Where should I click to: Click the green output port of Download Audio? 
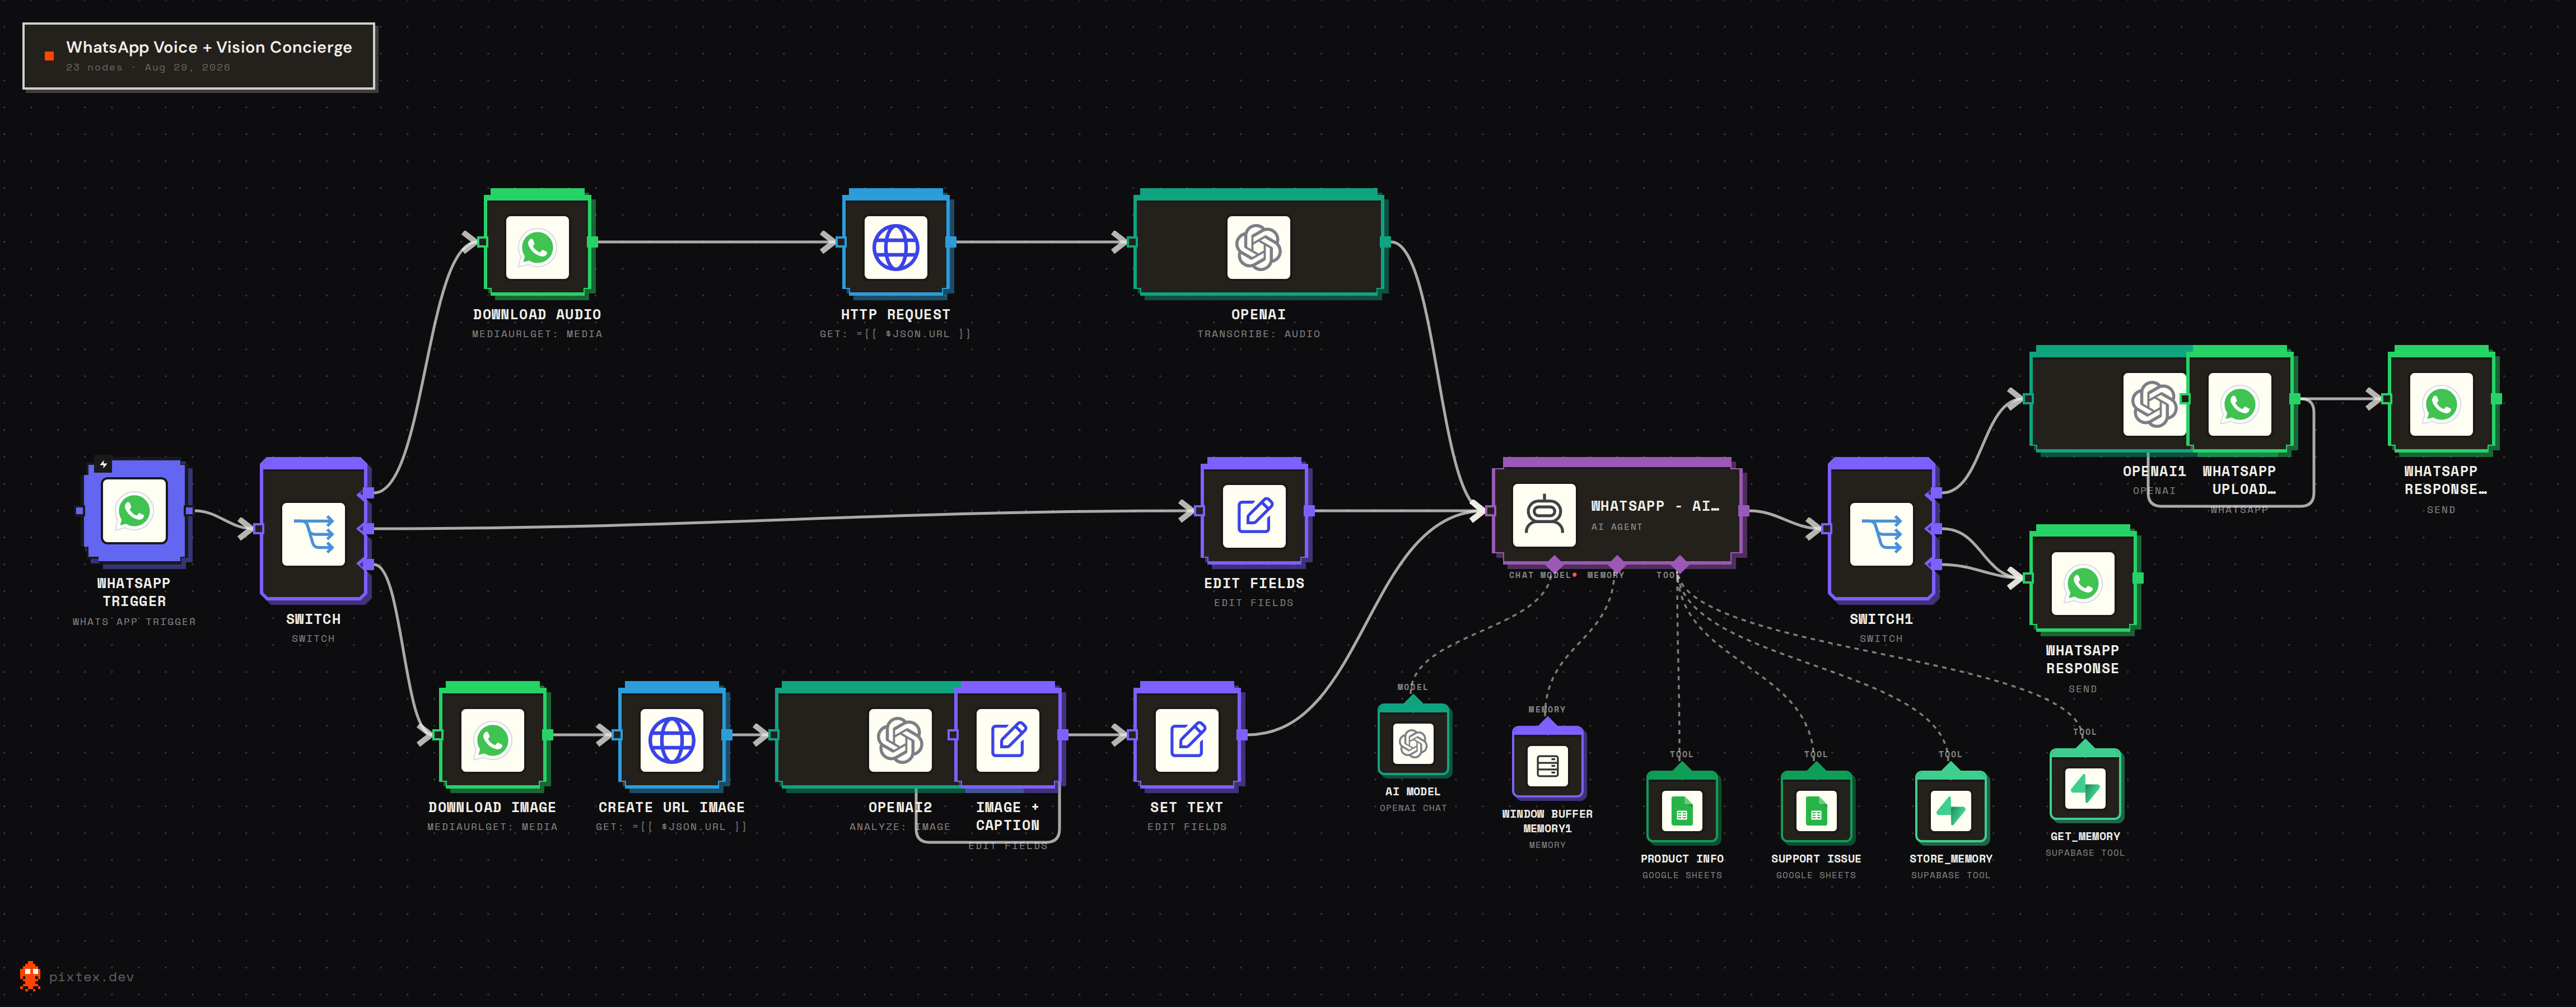click(x=592, y=242)
